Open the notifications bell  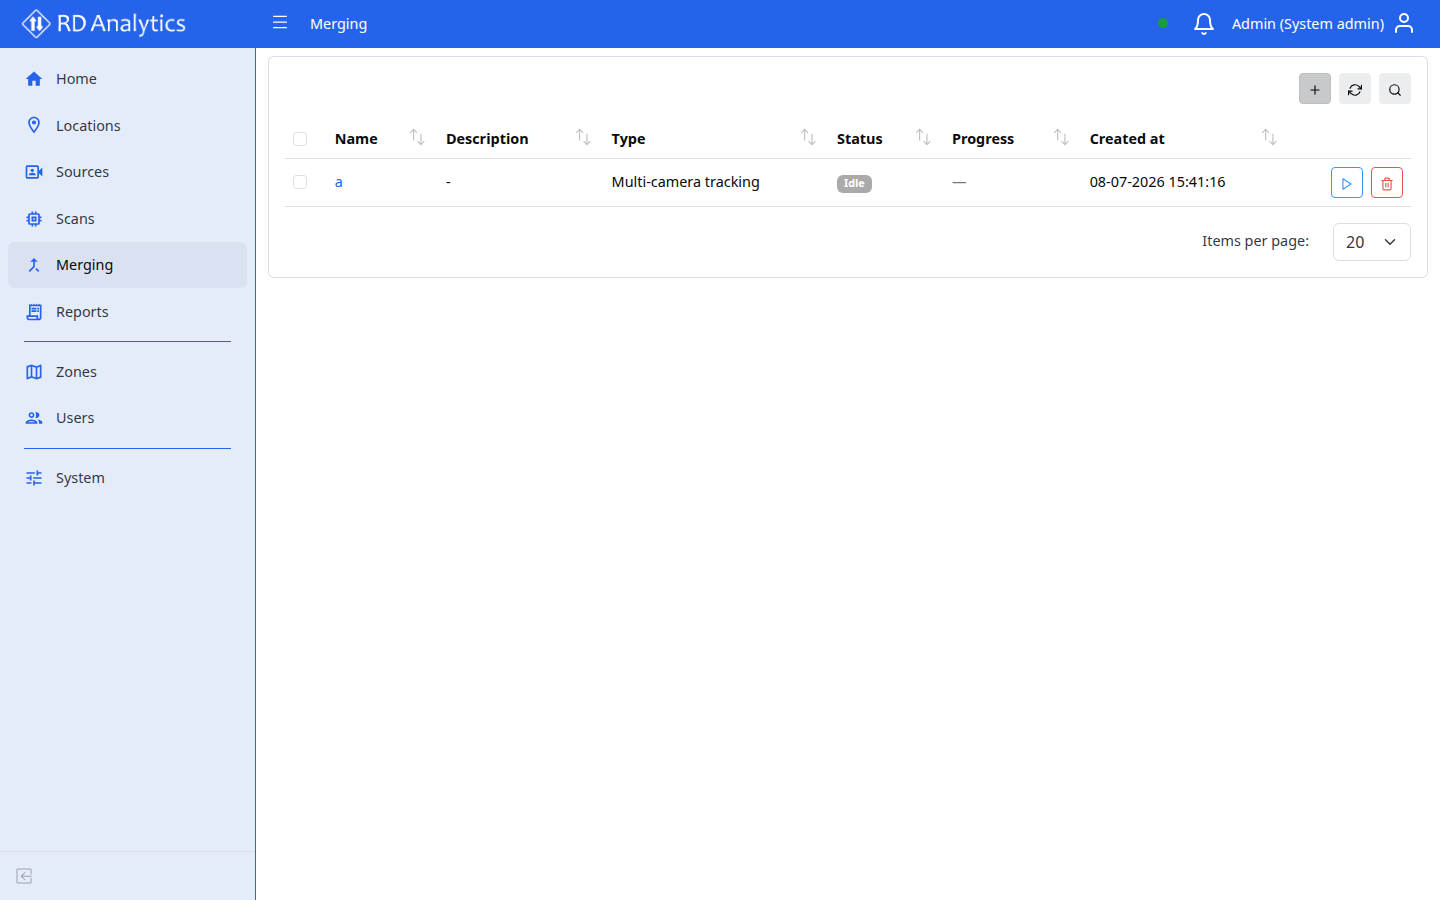click(1204, 23)
